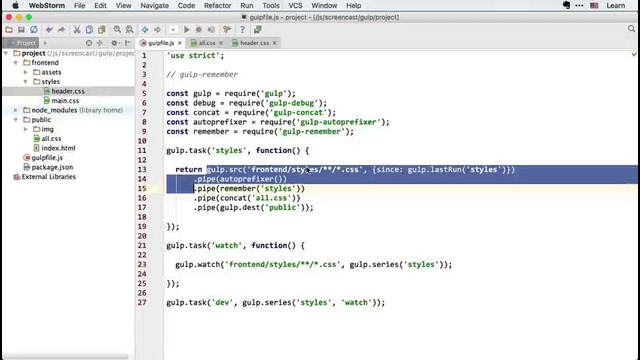Screen dimensions: 640x360
Task: Expand the img folder
Action: point(26,129)
